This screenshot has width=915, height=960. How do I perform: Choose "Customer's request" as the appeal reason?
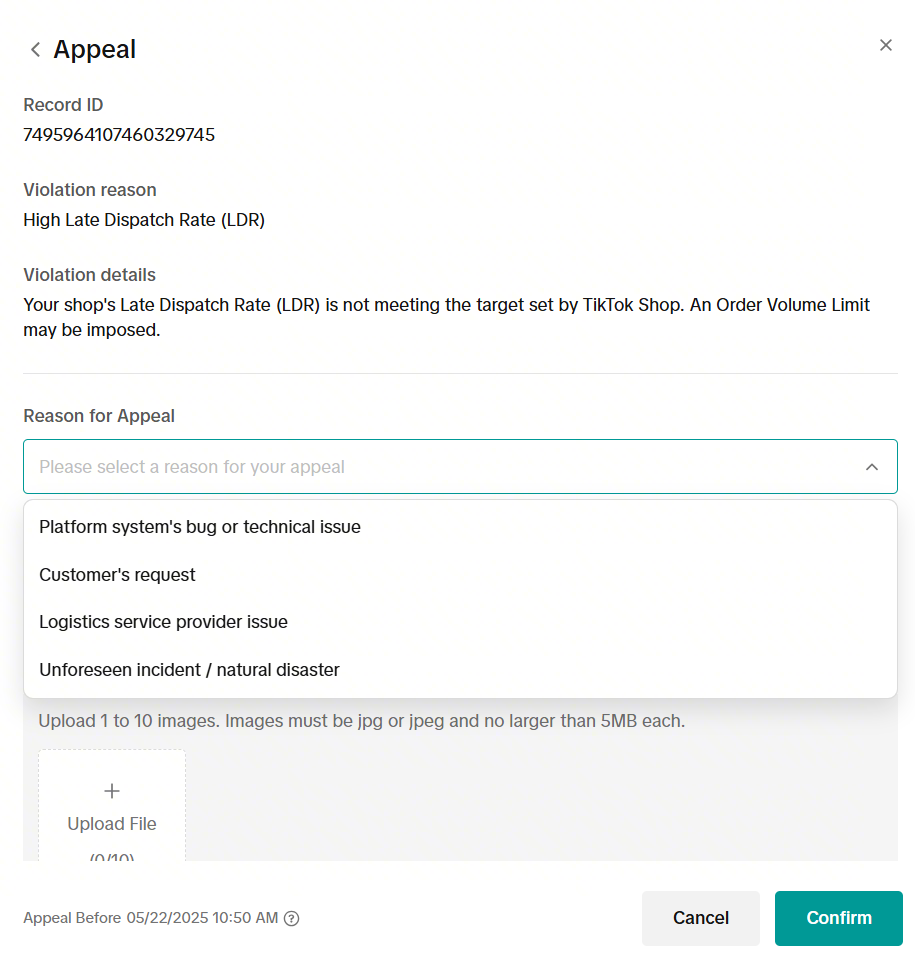(x=118, y=575)
